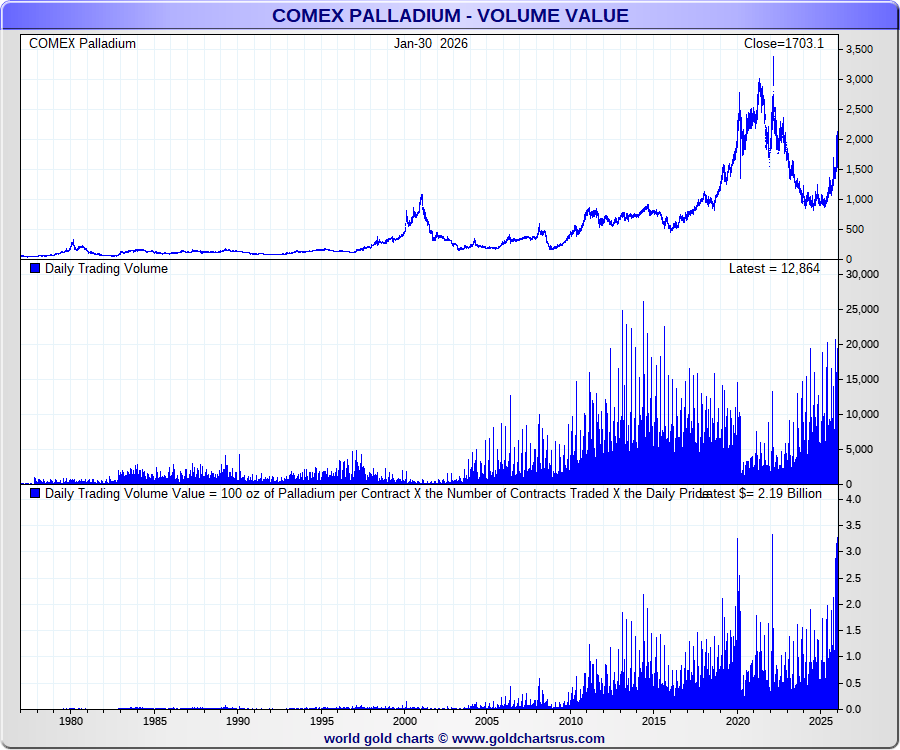Click the 3.5 value axis label
The width and height of the screenshot is (900, 750).
point(853,526)
